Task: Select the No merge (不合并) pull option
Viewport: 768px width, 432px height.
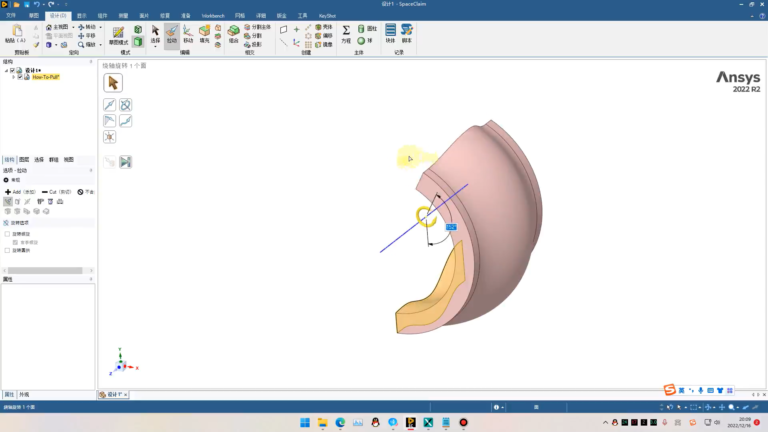Action: [86, 192]
